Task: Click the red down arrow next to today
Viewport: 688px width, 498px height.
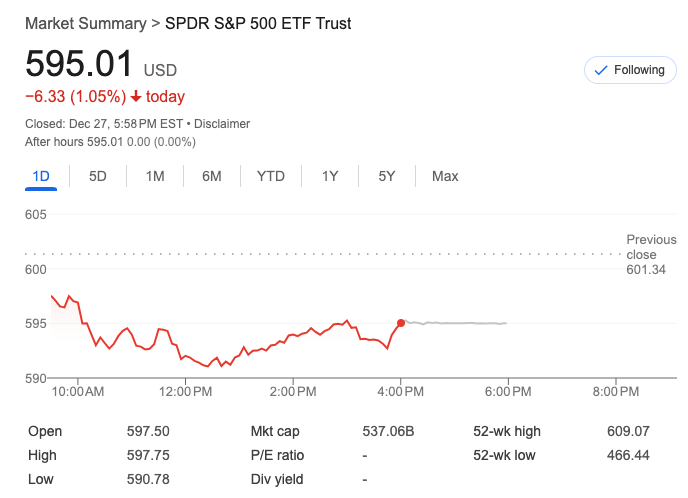Action: [x=136, y=97]
